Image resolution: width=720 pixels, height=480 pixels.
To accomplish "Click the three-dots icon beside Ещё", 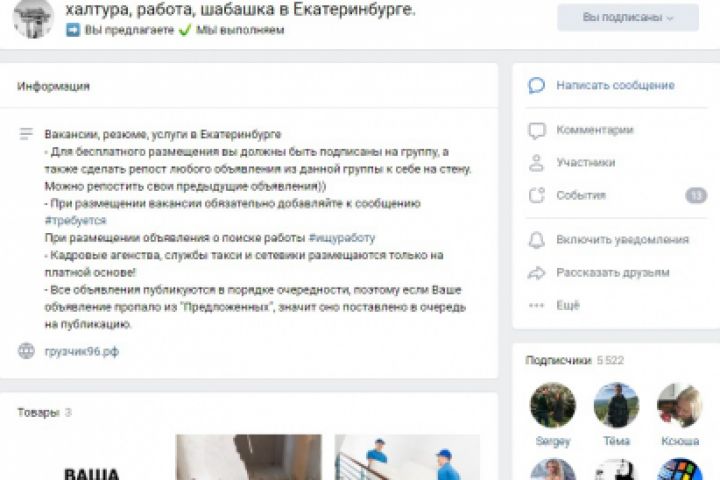I will click(x=536, y=305).
